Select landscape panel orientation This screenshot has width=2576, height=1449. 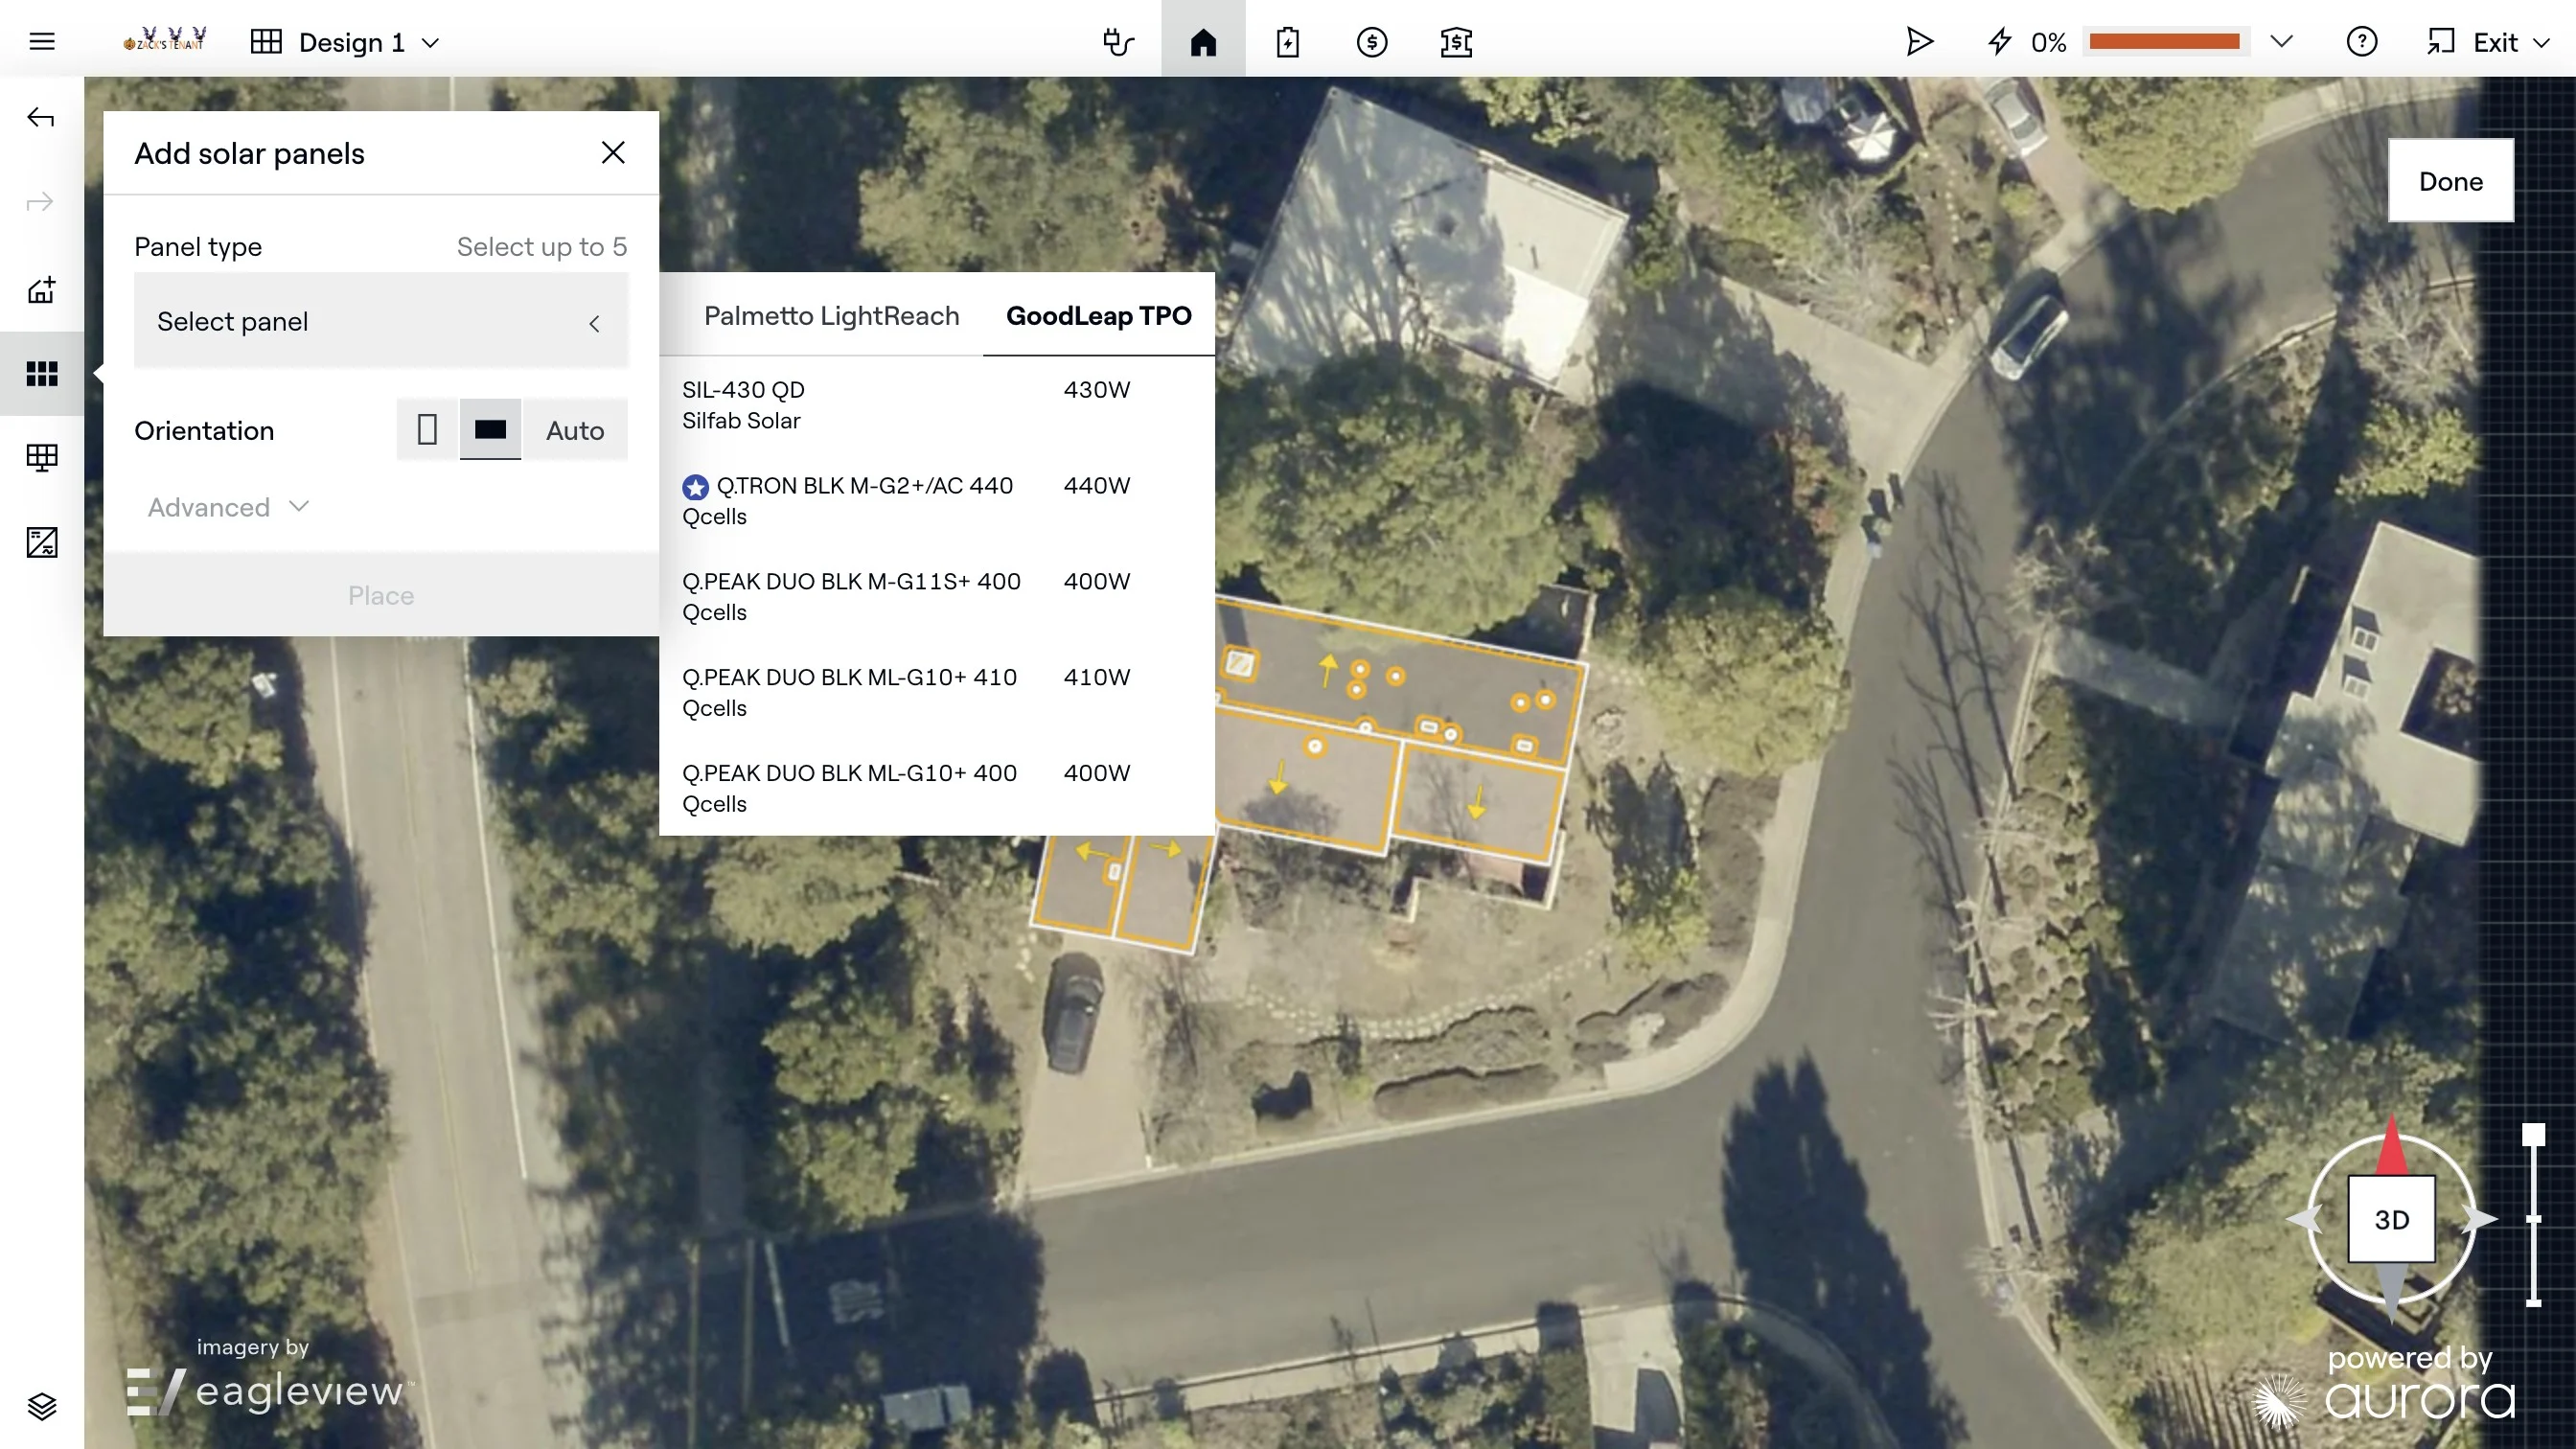click(490, 430)
